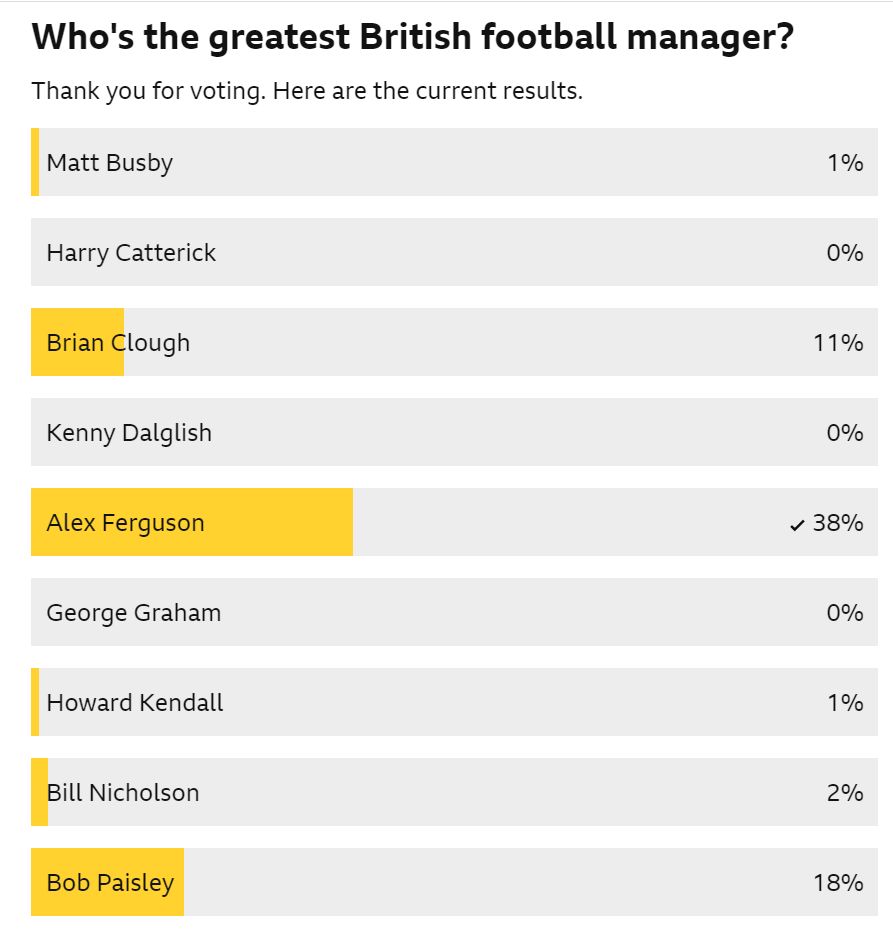893x934 pixels.
Task: Click Alex Ferguson's yellow progress bar
Action: pyautogui.click(x=192, y=522)
